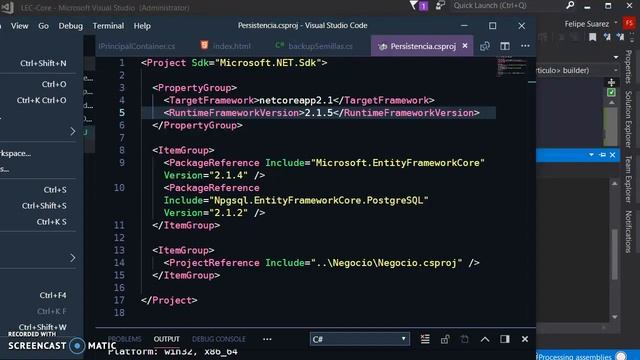Open changes for Persistencia.csproj in the editor toolbar
Viewport: 640px width, 360px height.
(x=484, y=46)
